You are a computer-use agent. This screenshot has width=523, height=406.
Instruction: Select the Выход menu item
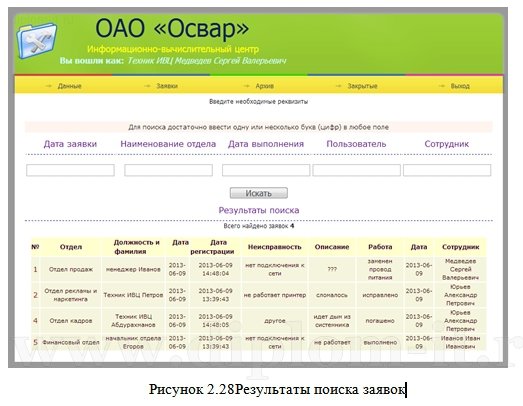point(460,86)
